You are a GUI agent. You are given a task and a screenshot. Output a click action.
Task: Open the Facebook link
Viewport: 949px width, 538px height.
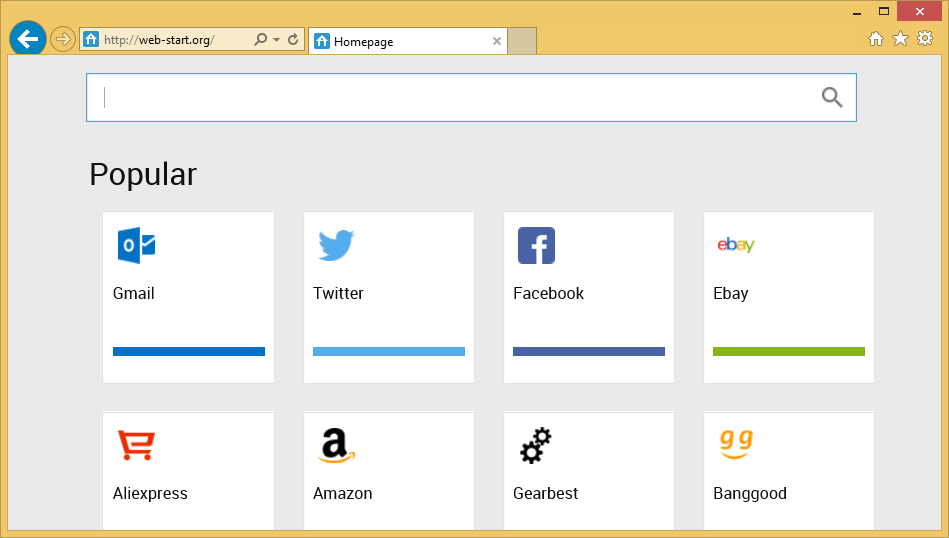tap(548, 294)
